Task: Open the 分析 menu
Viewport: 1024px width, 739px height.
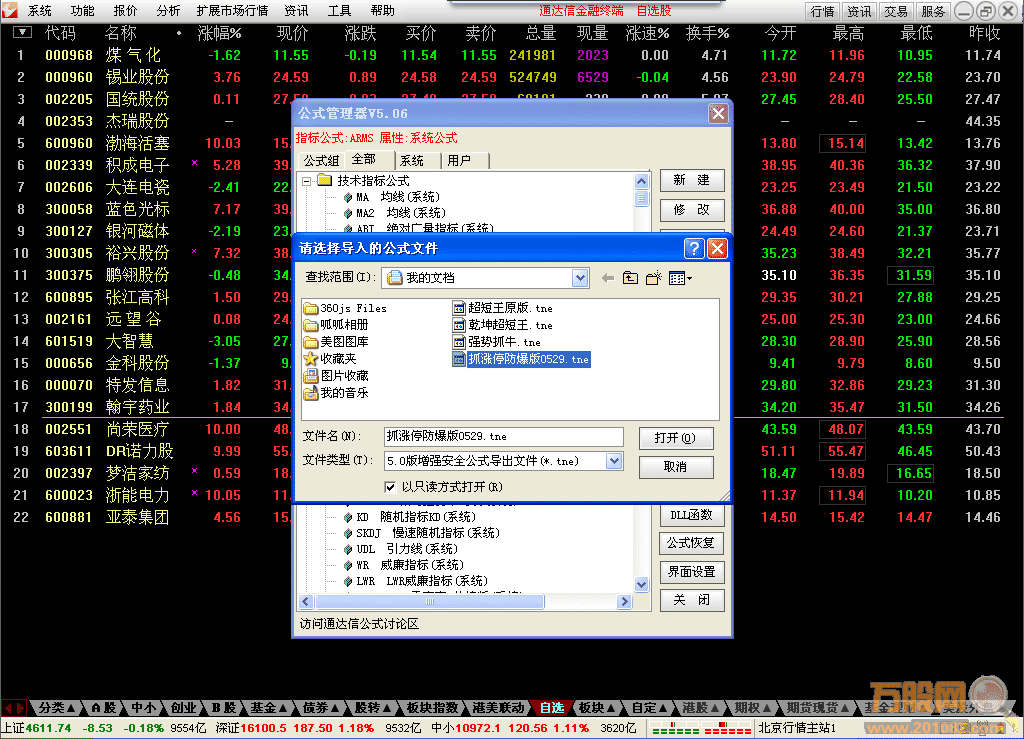Action: point(168,10)
